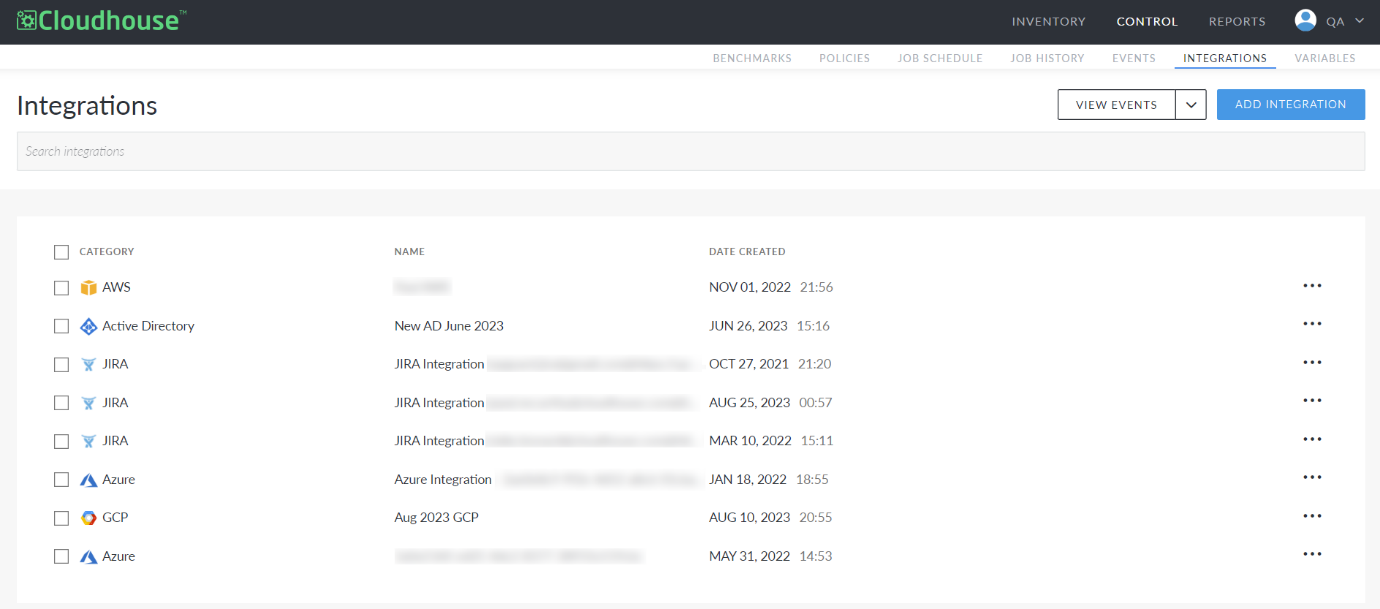Select the GCP integration checkbox
The height and width of the screenshot is (609, 1380).
coord(61,518)
